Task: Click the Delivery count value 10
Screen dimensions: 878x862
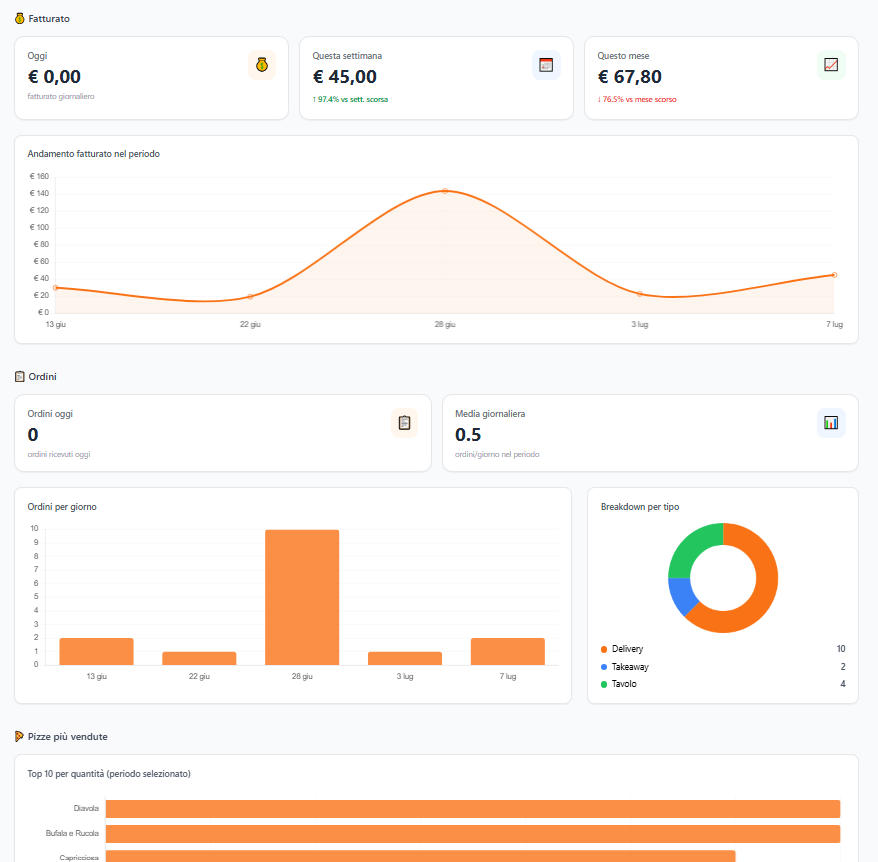Action: [x=841, y=649]
